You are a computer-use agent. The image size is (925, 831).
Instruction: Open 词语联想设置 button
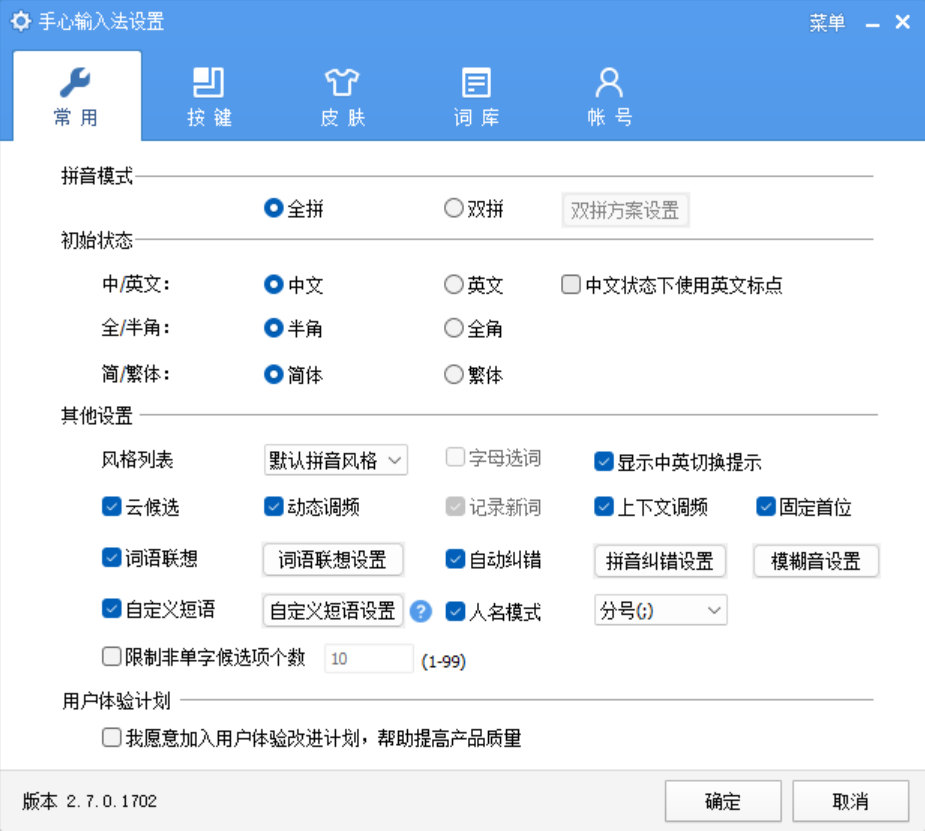coord(333,560)
